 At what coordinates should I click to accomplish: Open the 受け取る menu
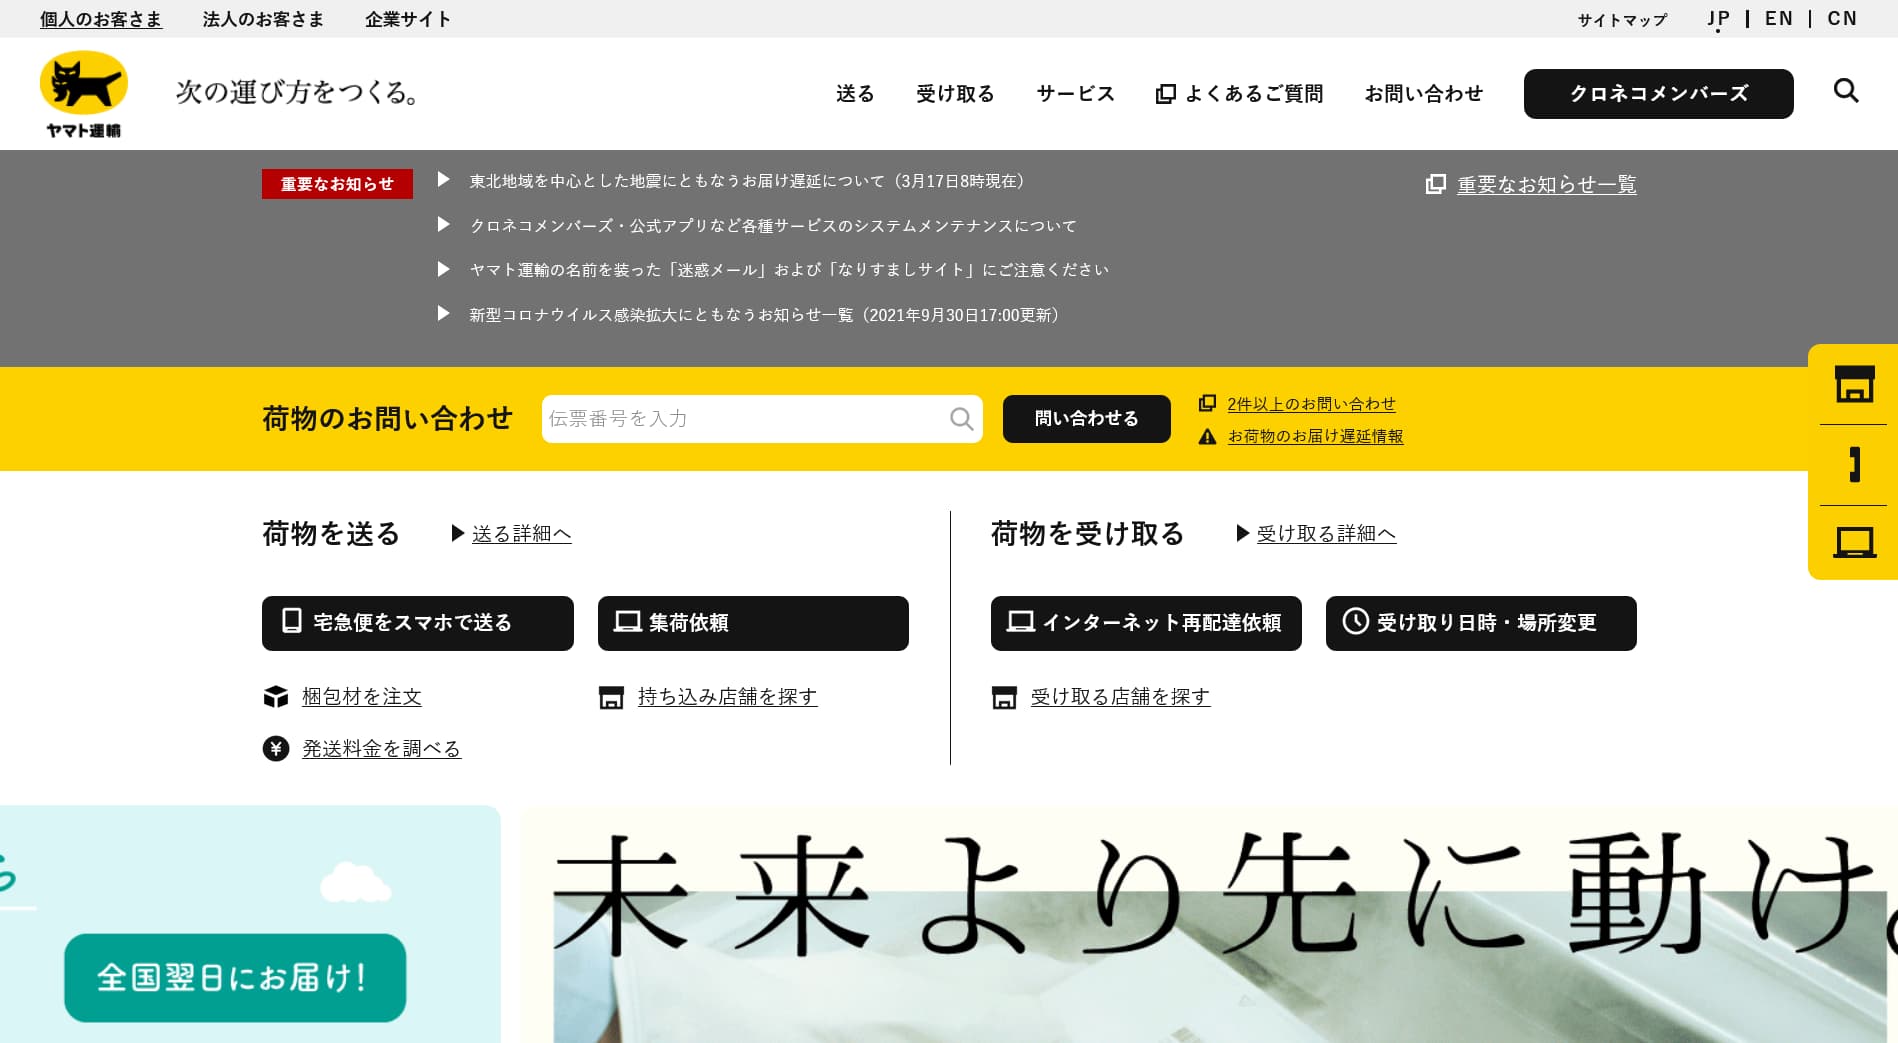956,94
